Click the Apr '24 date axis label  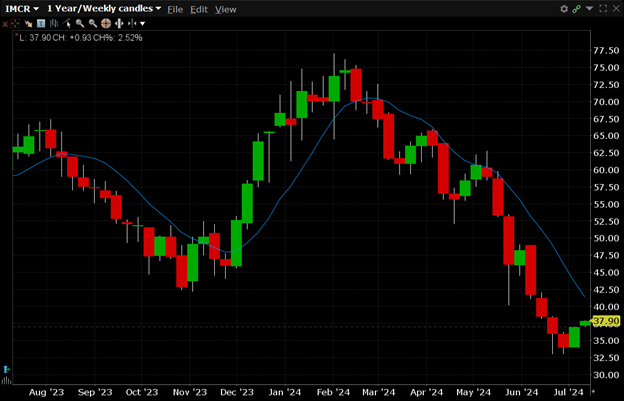[x=426, y=393]
